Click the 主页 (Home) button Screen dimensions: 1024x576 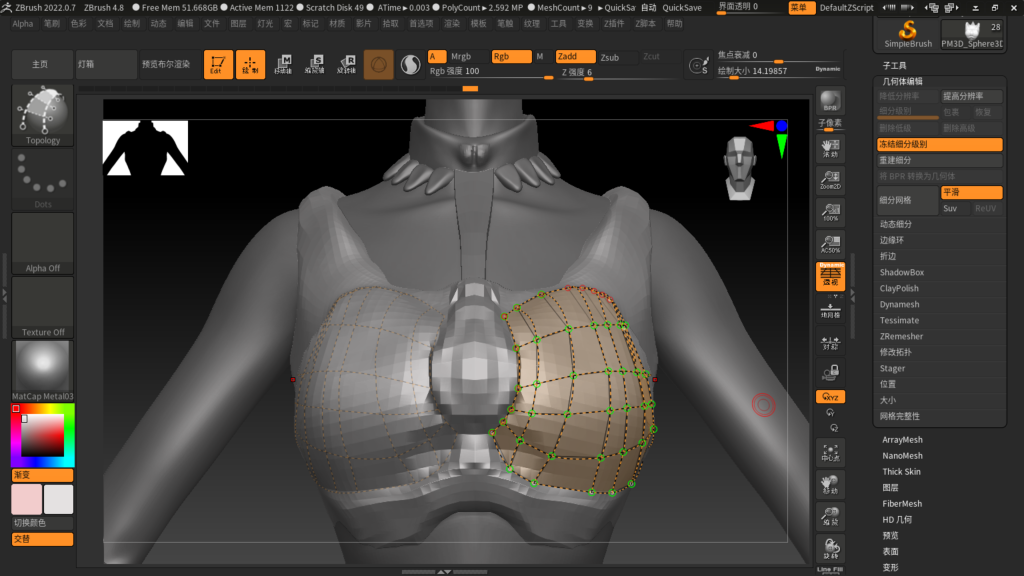(41, 65)
